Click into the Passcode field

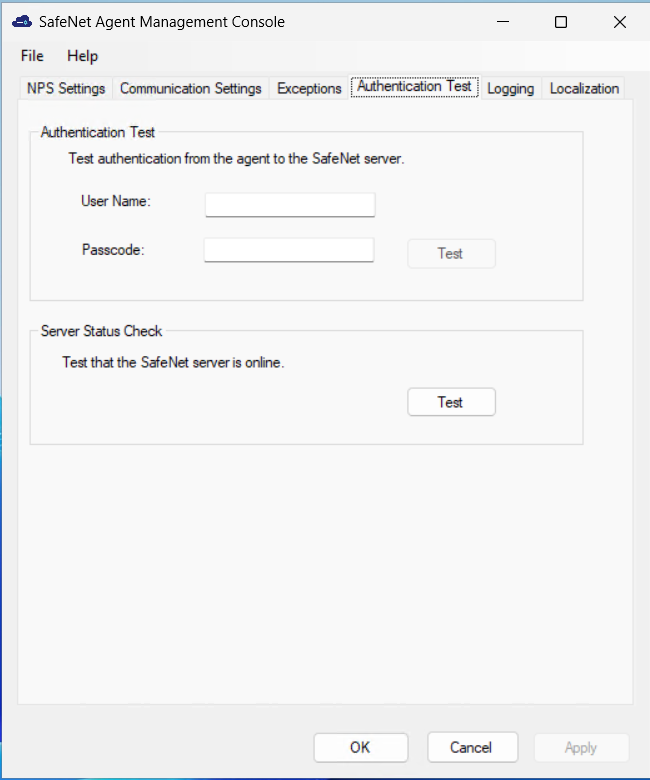289,250
